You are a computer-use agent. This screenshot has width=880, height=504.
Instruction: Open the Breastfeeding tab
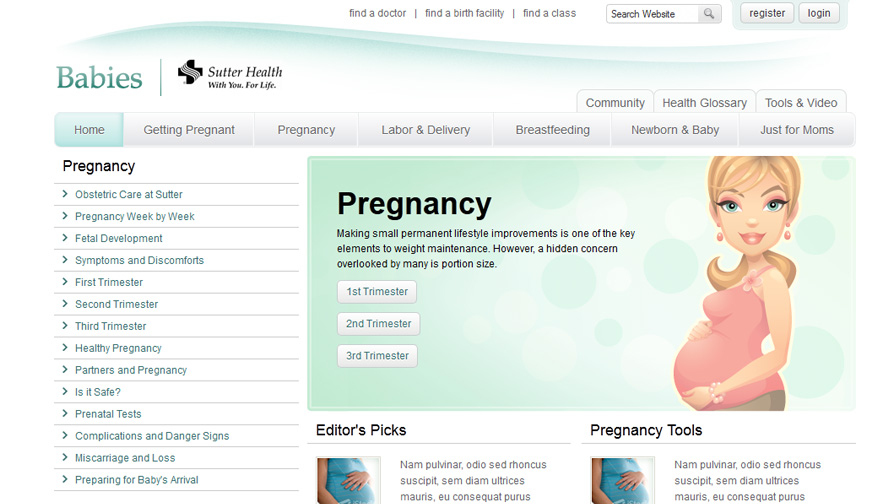[552, 130]
